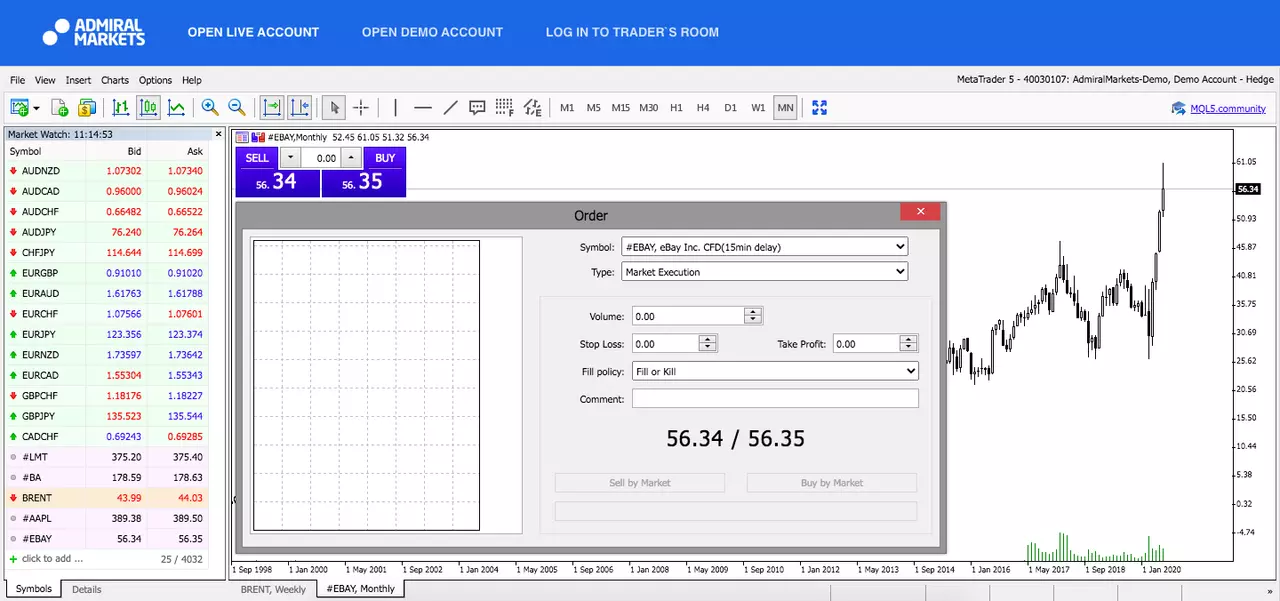This screenshot has height=601, width=1280.
Task: Click the Volume input field
Action: pyautogui.click(x=688, y=316)
